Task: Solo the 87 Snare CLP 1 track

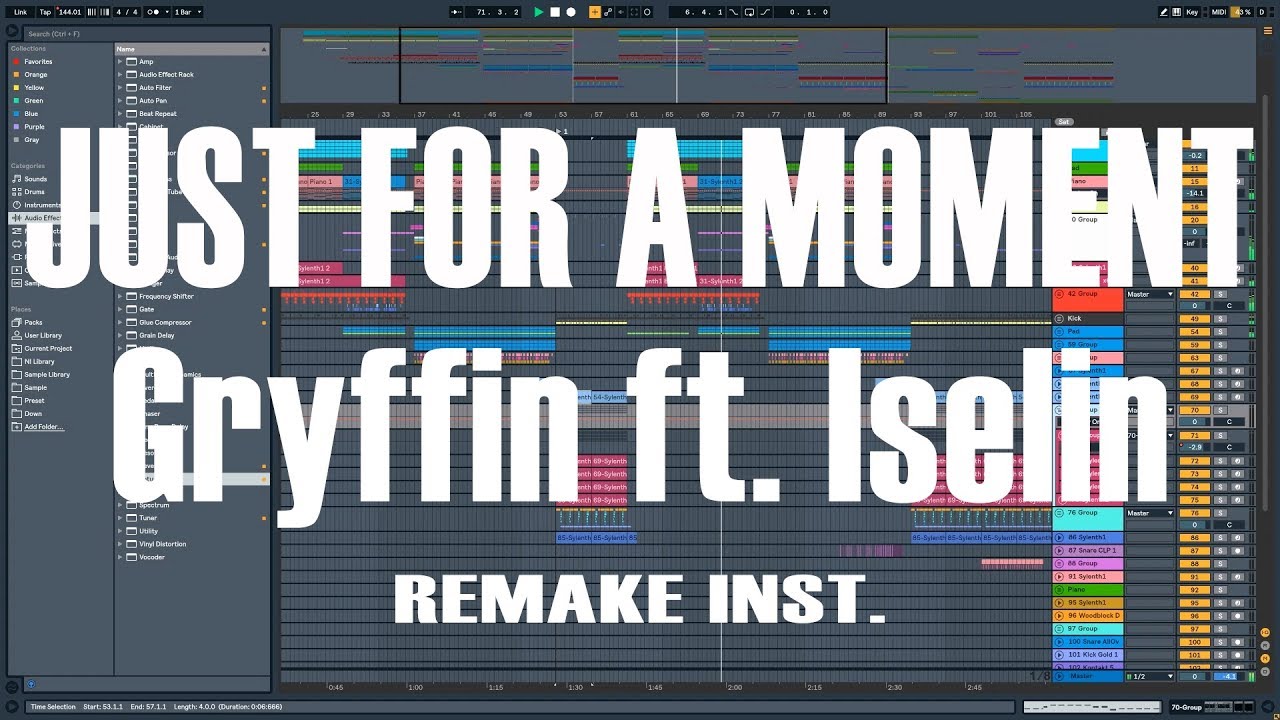Action: 1220,551
